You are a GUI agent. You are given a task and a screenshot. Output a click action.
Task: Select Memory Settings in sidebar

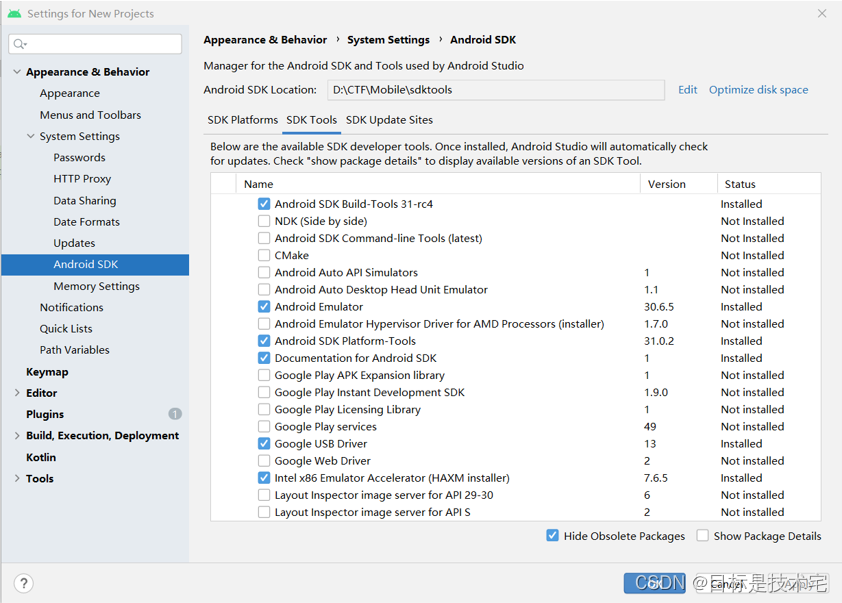[96, 286]
